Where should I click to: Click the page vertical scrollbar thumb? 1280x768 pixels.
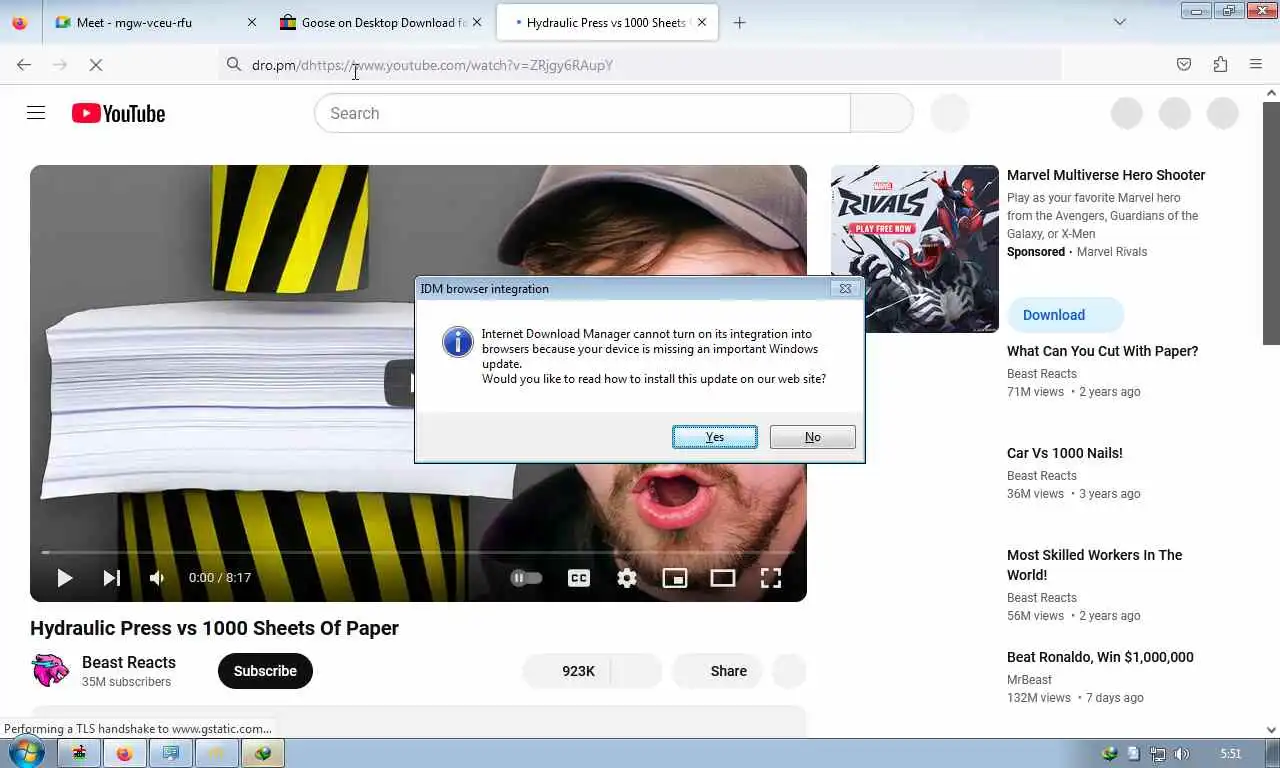1272,222
